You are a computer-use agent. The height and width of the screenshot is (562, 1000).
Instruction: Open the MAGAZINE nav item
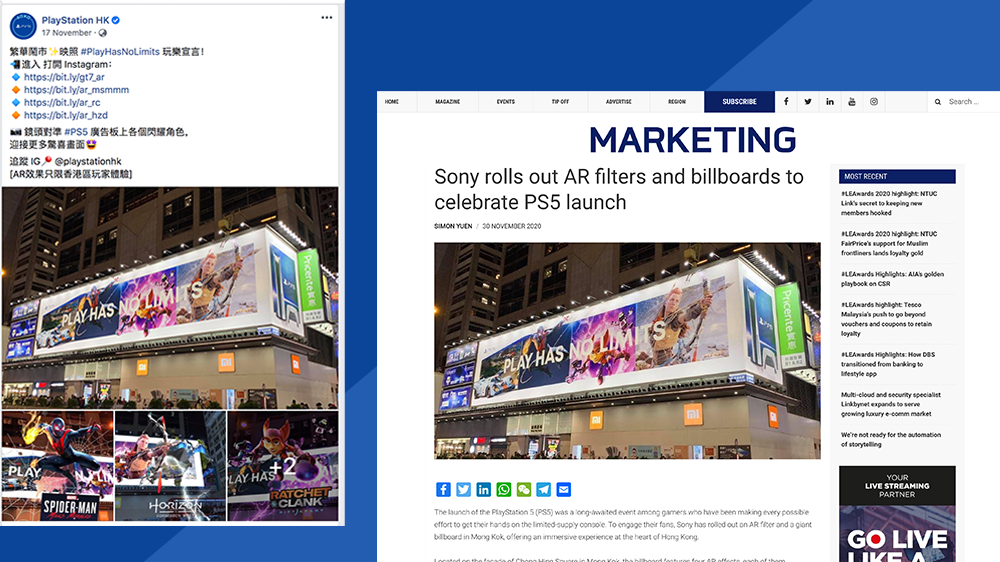click(447, 102)
